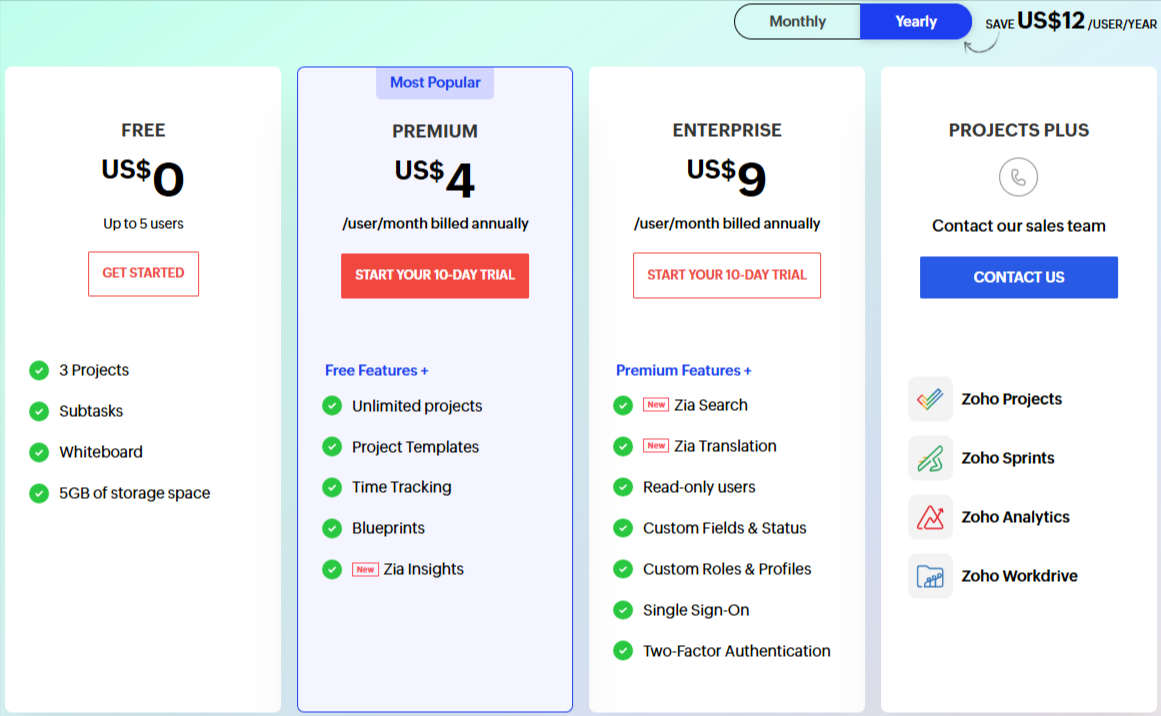
Task: Switch billing to Monthly
Action: click(x=797, y=21)
